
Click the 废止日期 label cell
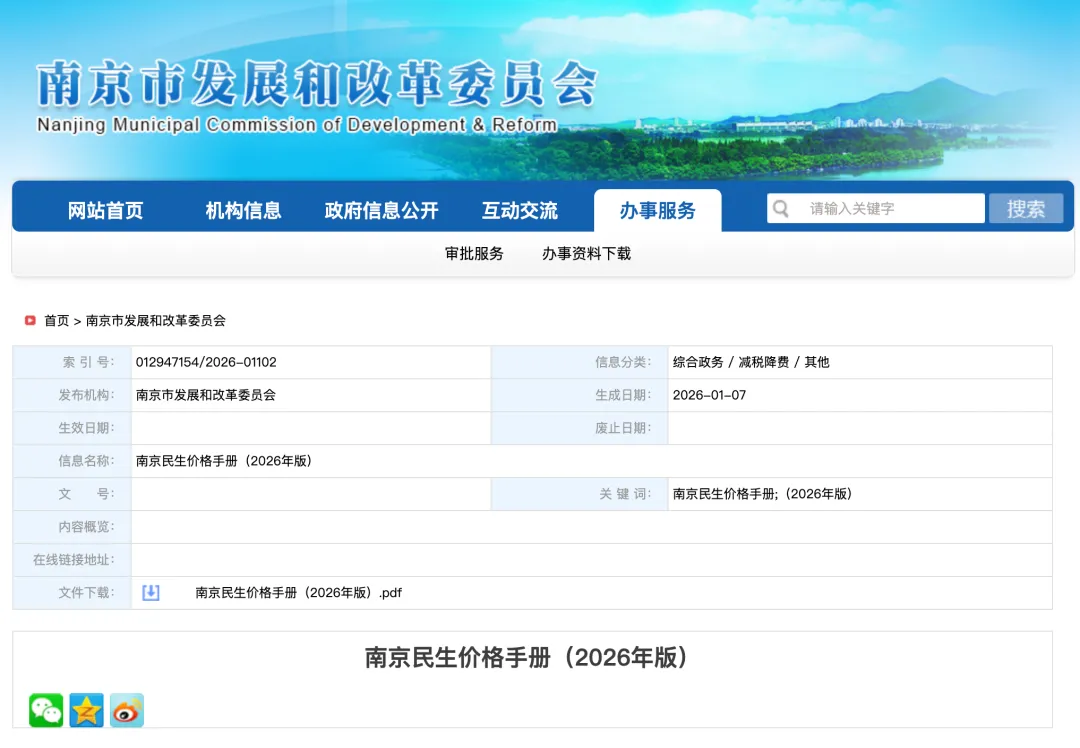580,428
